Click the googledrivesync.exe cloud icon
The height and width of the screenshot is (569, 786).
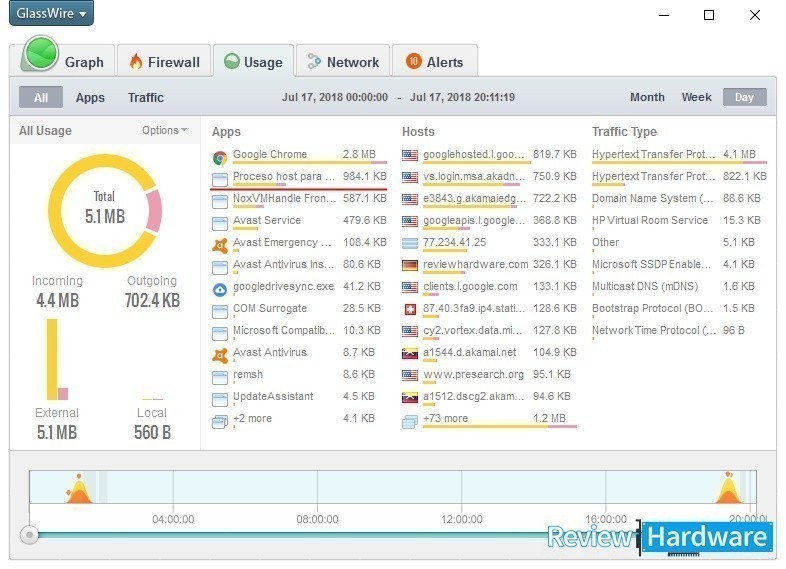(x=220, y=290)
